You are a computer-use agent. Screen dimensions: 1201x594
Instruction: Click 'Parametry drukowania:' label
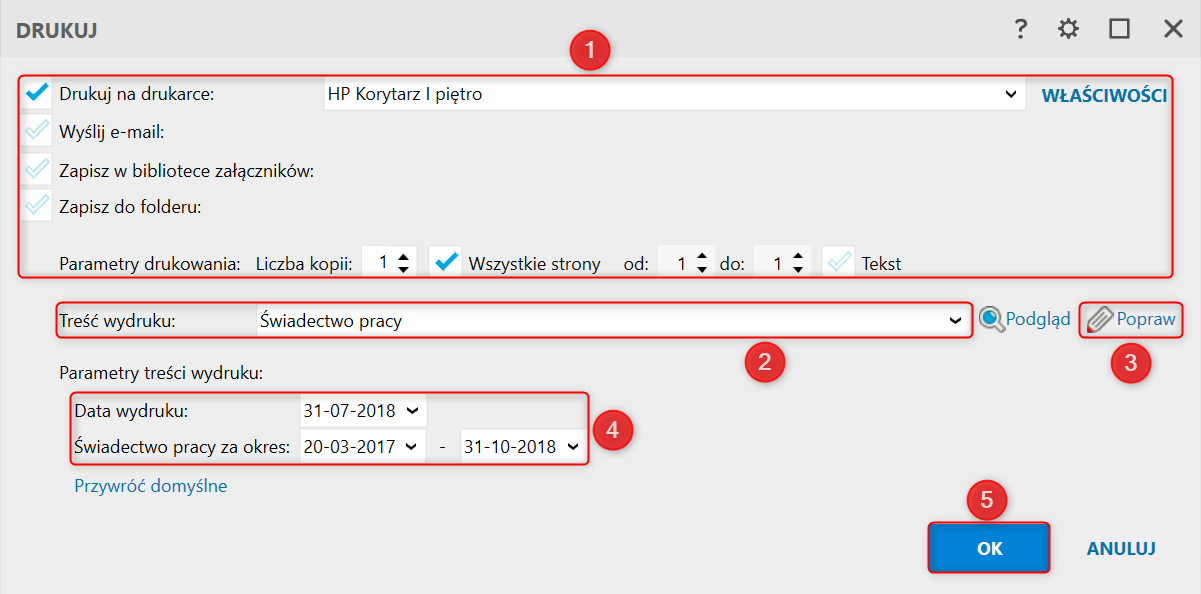point(151,264)
